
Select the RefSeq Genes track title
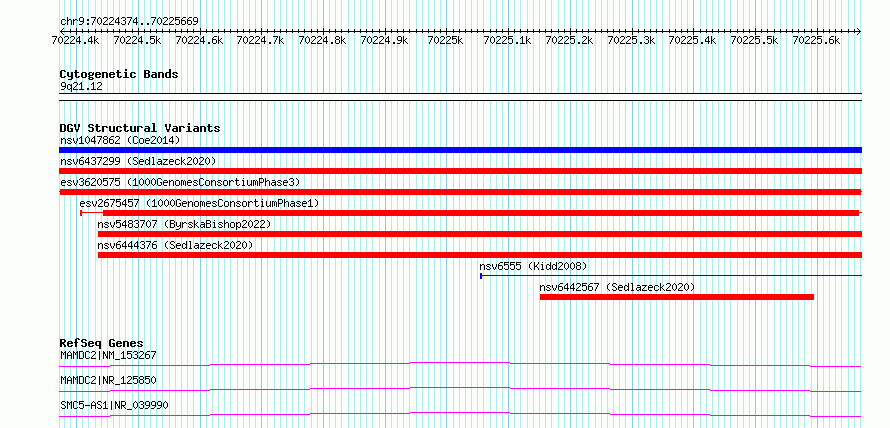pos(102,343)
